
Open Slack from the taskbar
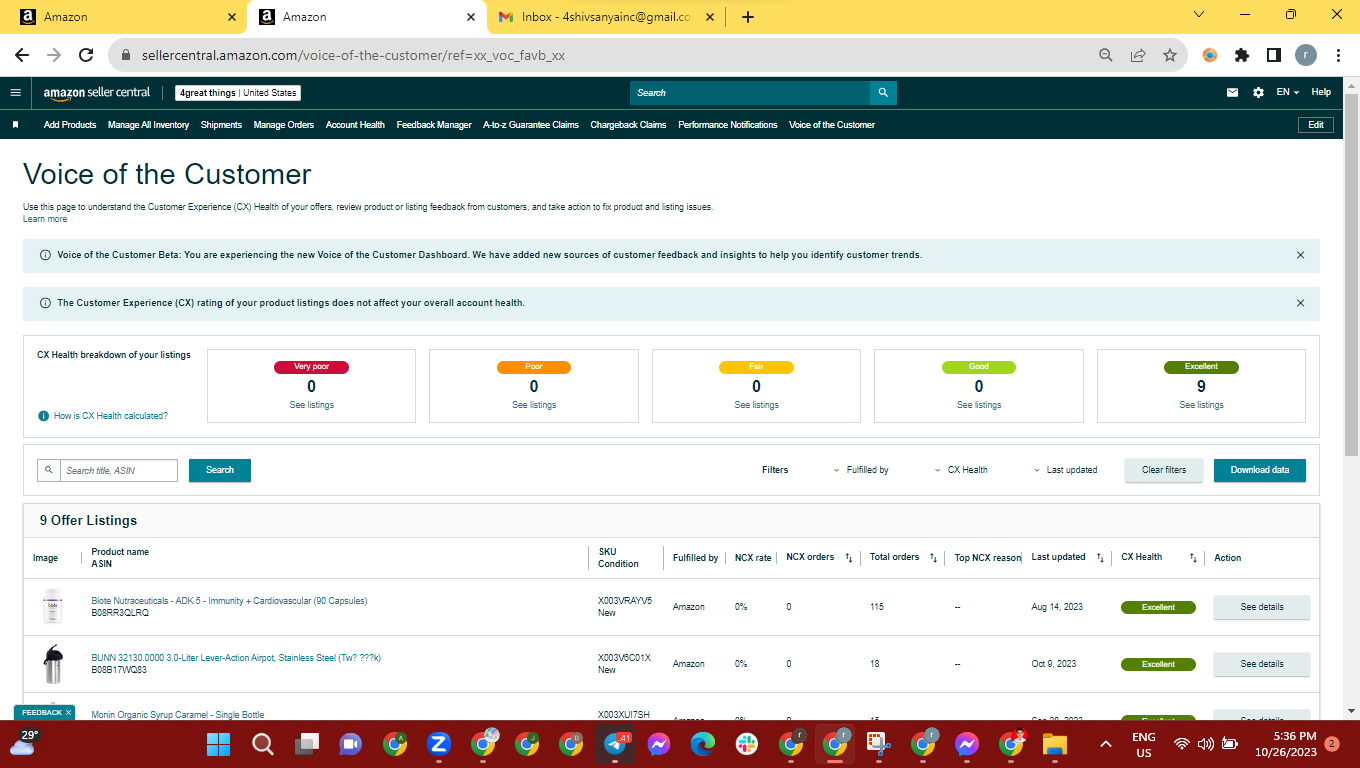coord(746,744)
